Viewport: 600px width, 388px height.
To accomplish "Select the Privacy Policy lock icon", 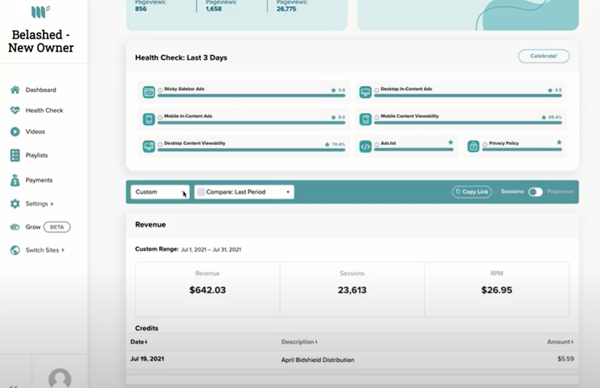I will 473,147.
